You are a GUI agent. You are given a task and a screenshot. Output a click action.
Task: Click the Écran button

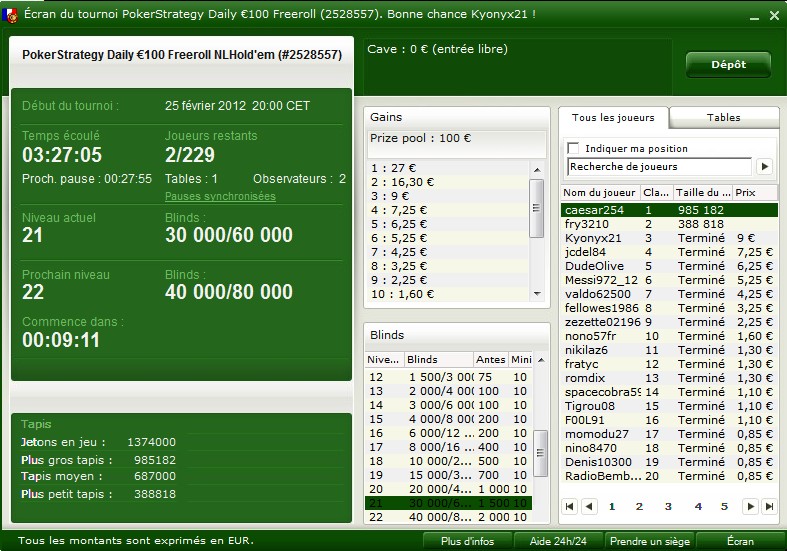tap(740, 541)
